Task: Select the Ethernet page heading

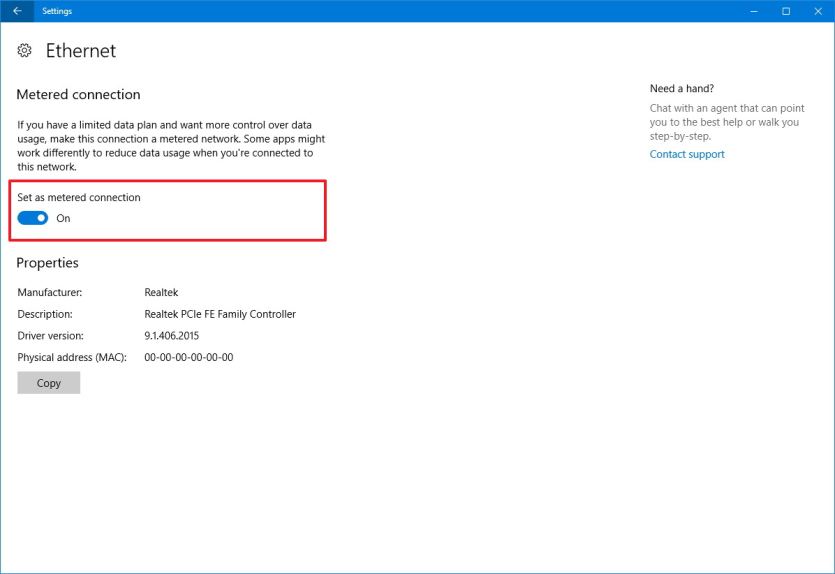Action: coord(81,51)
